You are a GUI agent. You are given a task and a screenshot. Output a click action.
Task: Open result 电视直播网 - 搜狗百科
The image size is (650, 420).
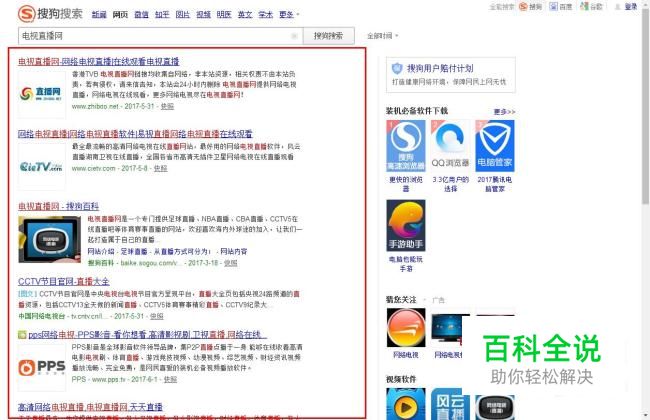point(58,206)
